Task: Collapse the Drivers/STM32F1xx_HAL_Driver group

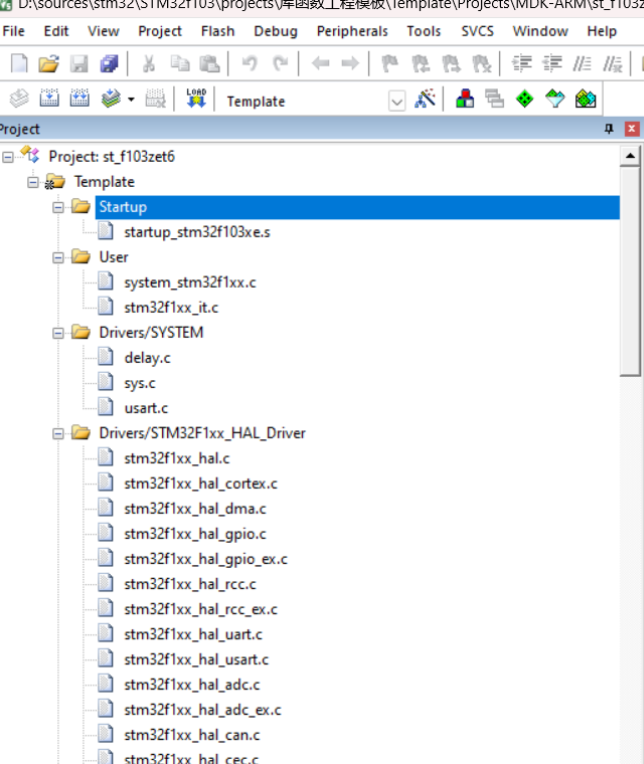Action: [58, 434]
